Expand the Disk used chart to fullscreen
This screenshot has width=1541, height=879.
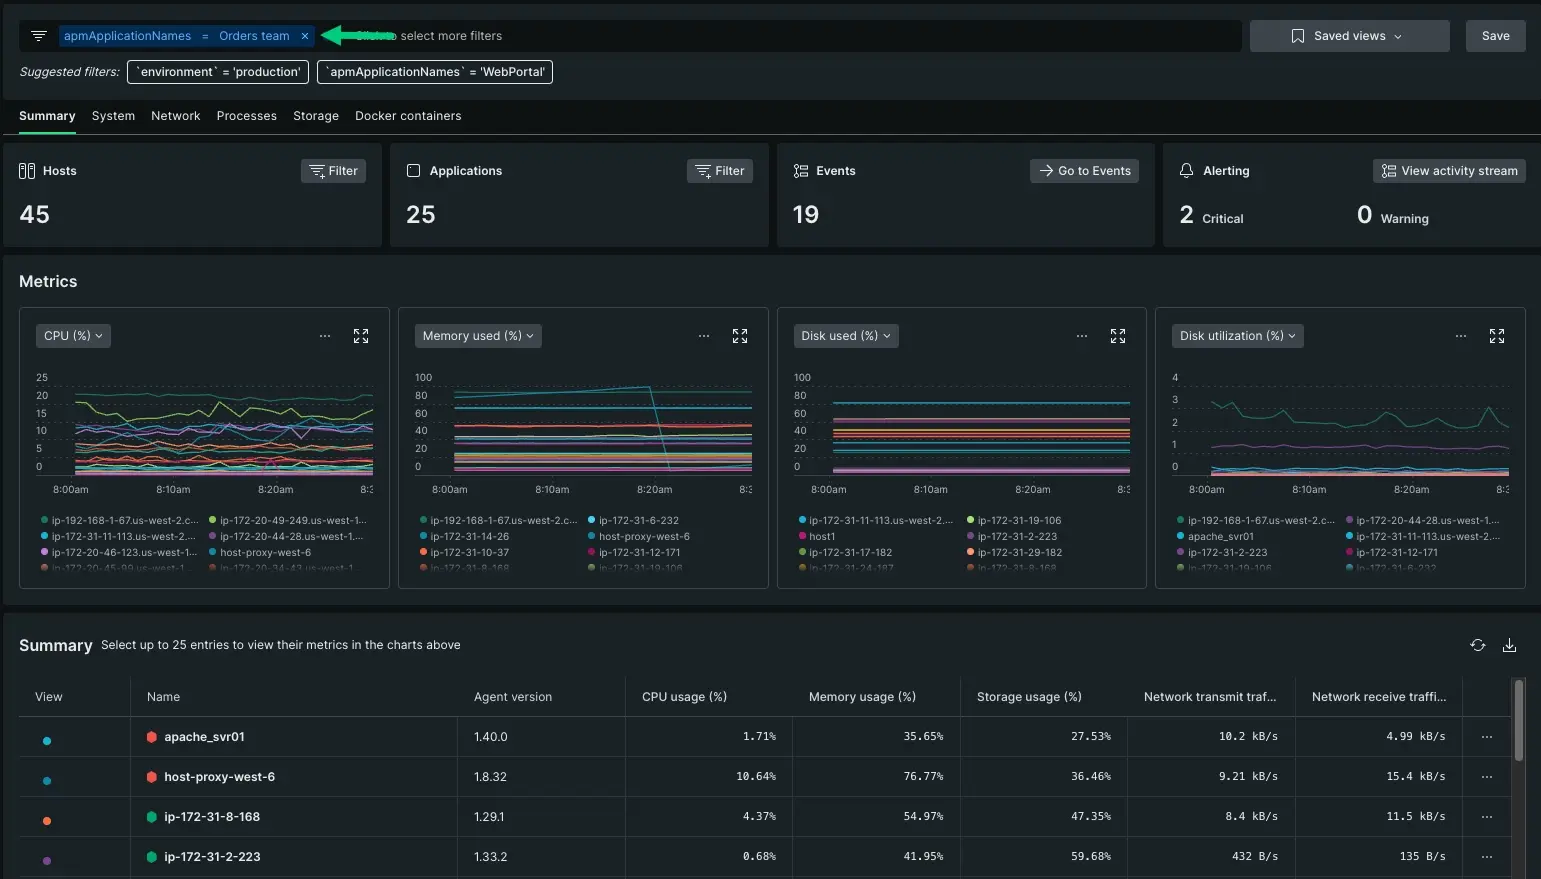pos(1118,336)
